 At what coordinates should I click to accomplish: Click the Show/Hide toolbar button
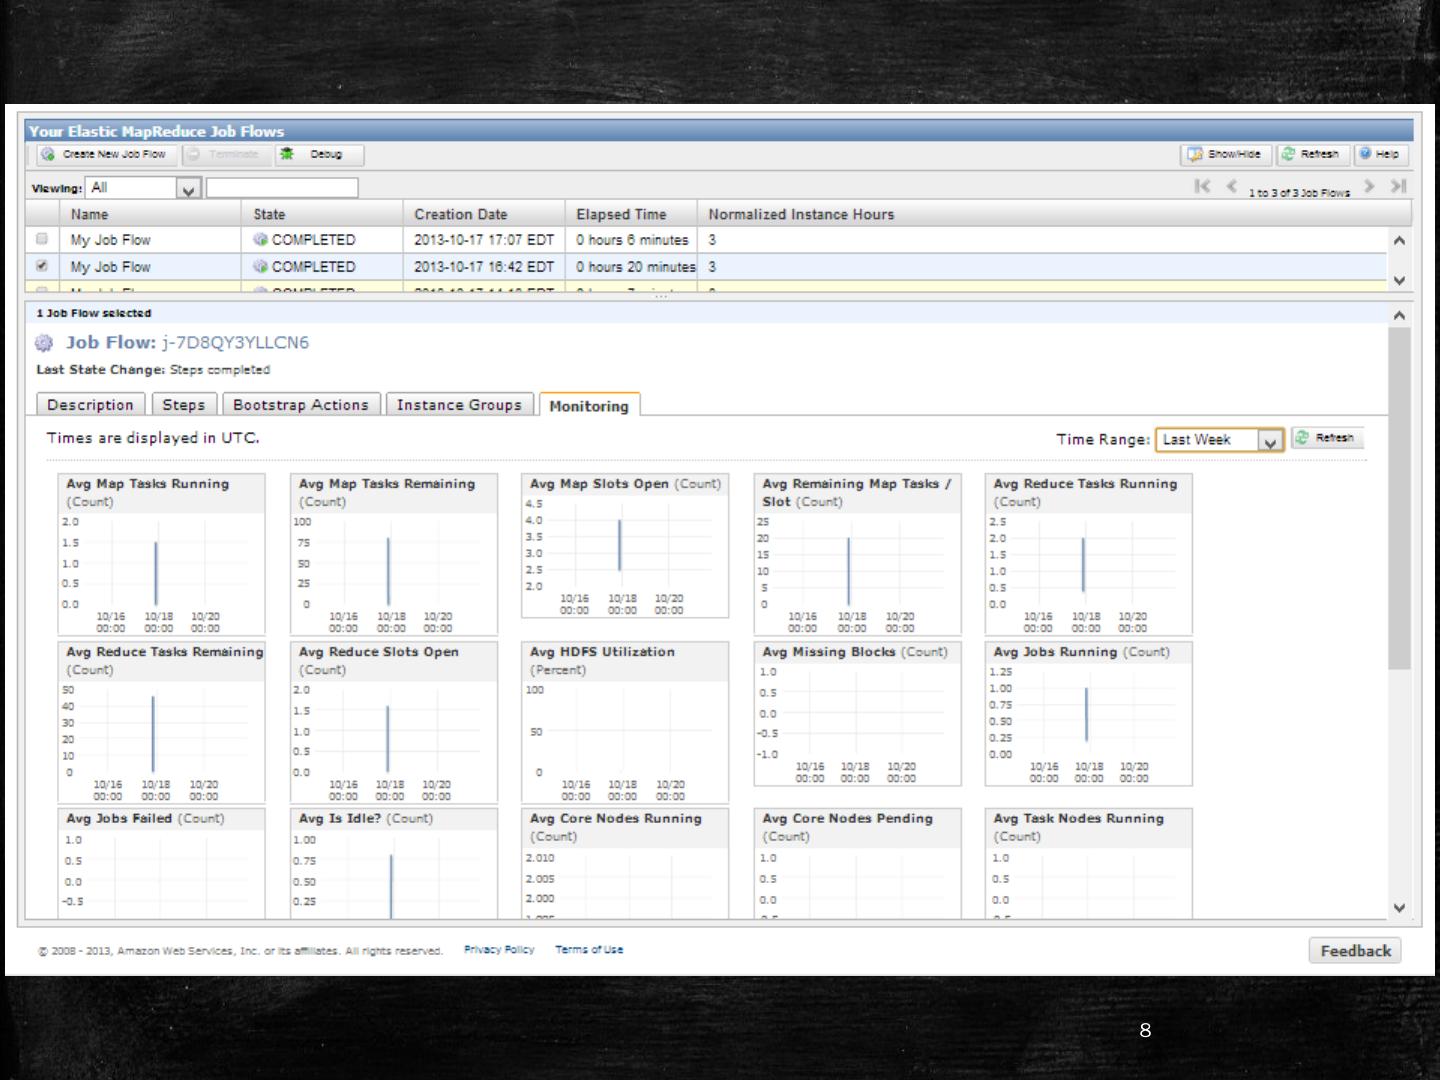(x=1225, y=155)
